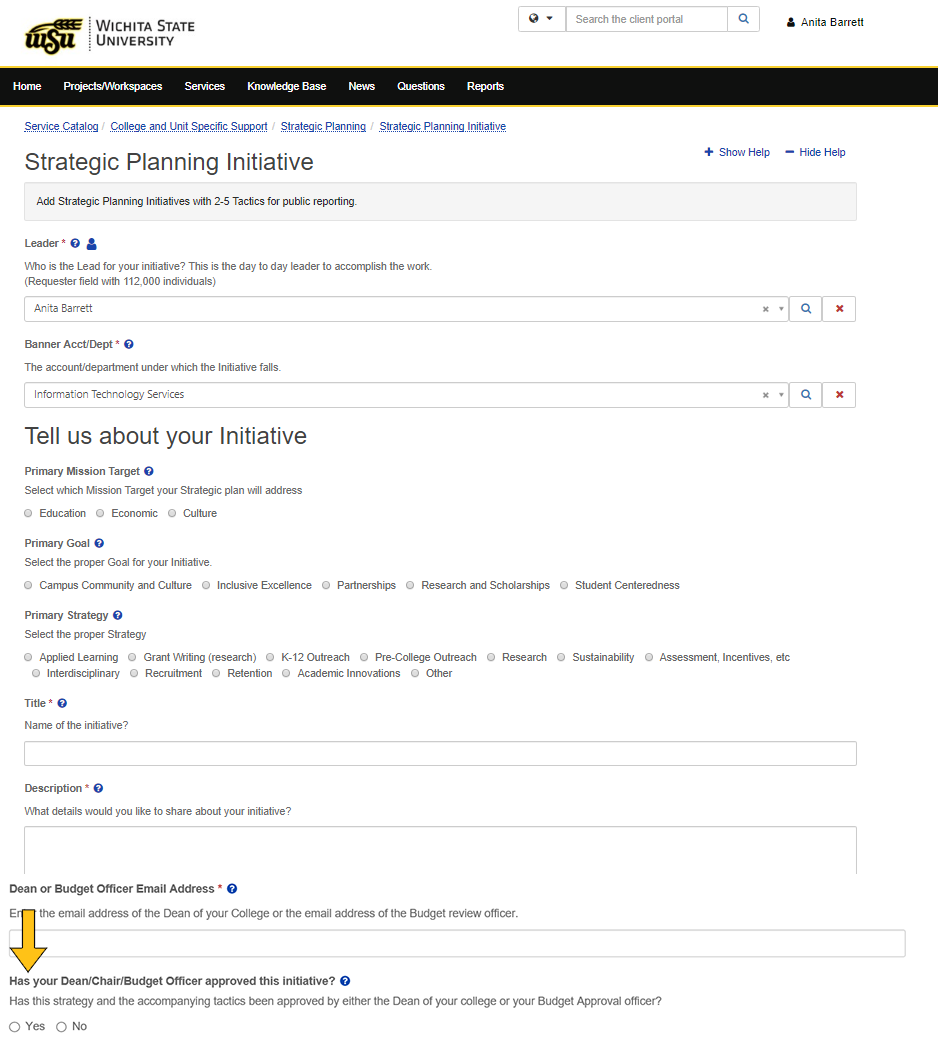Click the help icon next to Title

[x=63, y=703]
